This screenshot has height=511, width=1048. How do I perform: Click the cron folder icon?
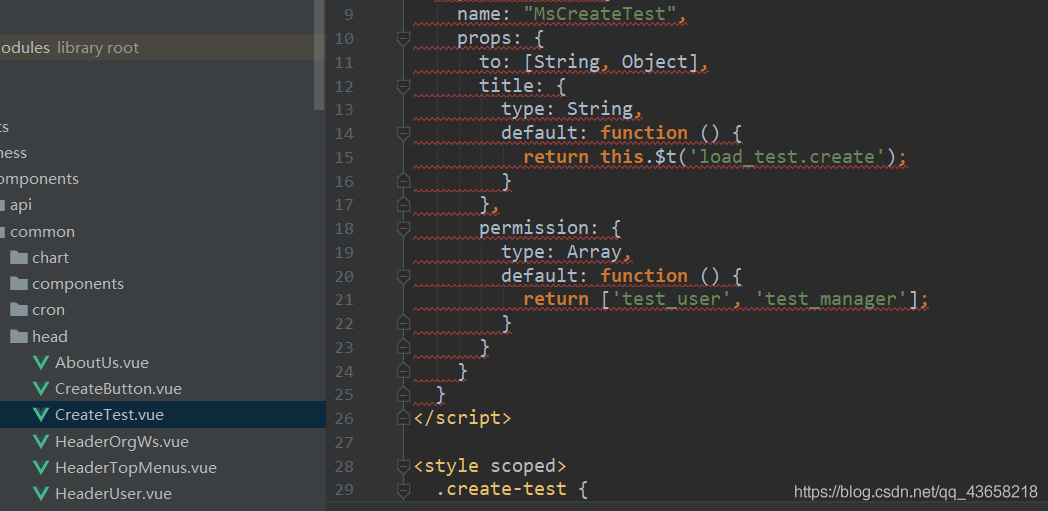[x=18, y=309]
